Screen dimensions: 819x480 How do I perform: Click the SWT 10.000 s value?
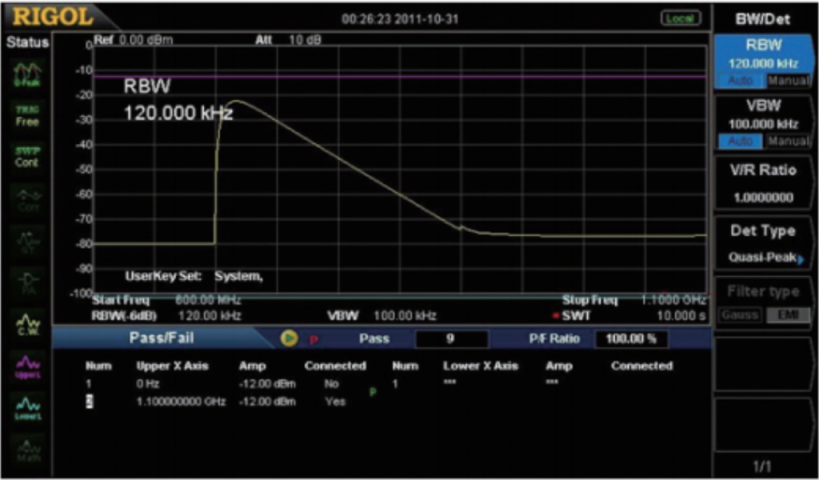[681, 315]
